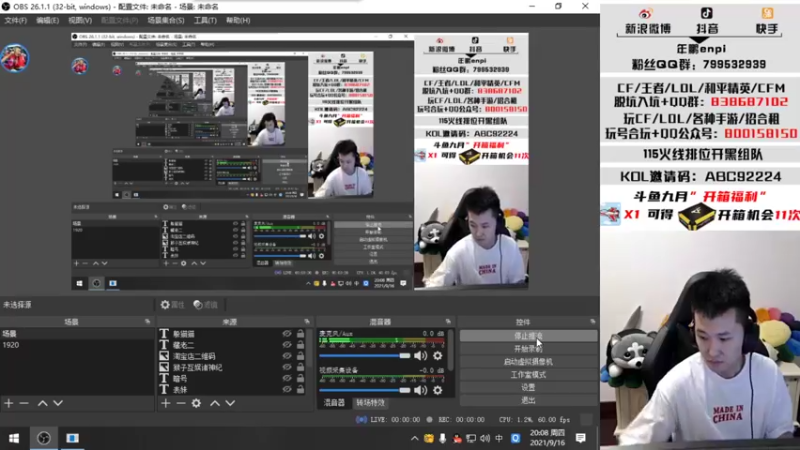Image resolution: width=800 pixels, height=450 pixels.
Task: Toggle visibility of the 淘宝店二维码 source
Action: tap(287, 356)
